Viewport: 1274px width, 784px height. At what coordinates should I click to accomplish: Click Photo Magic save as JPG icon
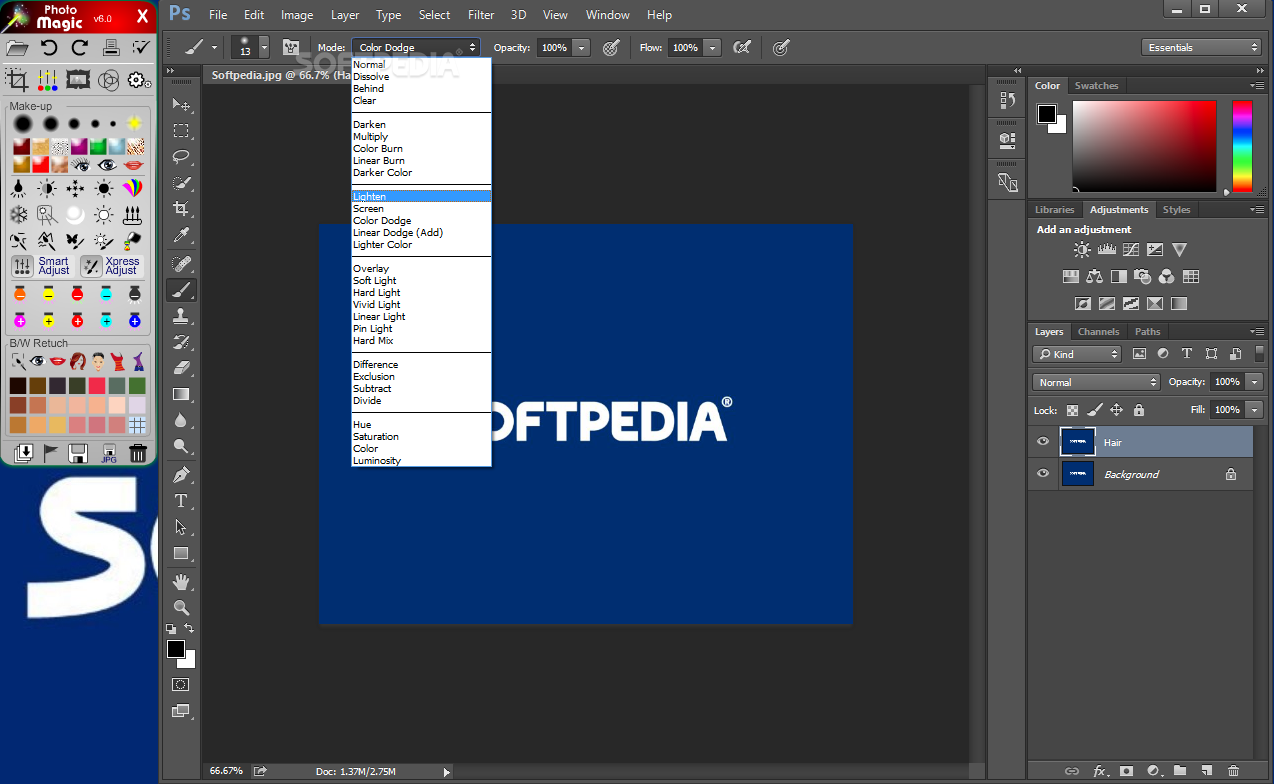(109, 453)
